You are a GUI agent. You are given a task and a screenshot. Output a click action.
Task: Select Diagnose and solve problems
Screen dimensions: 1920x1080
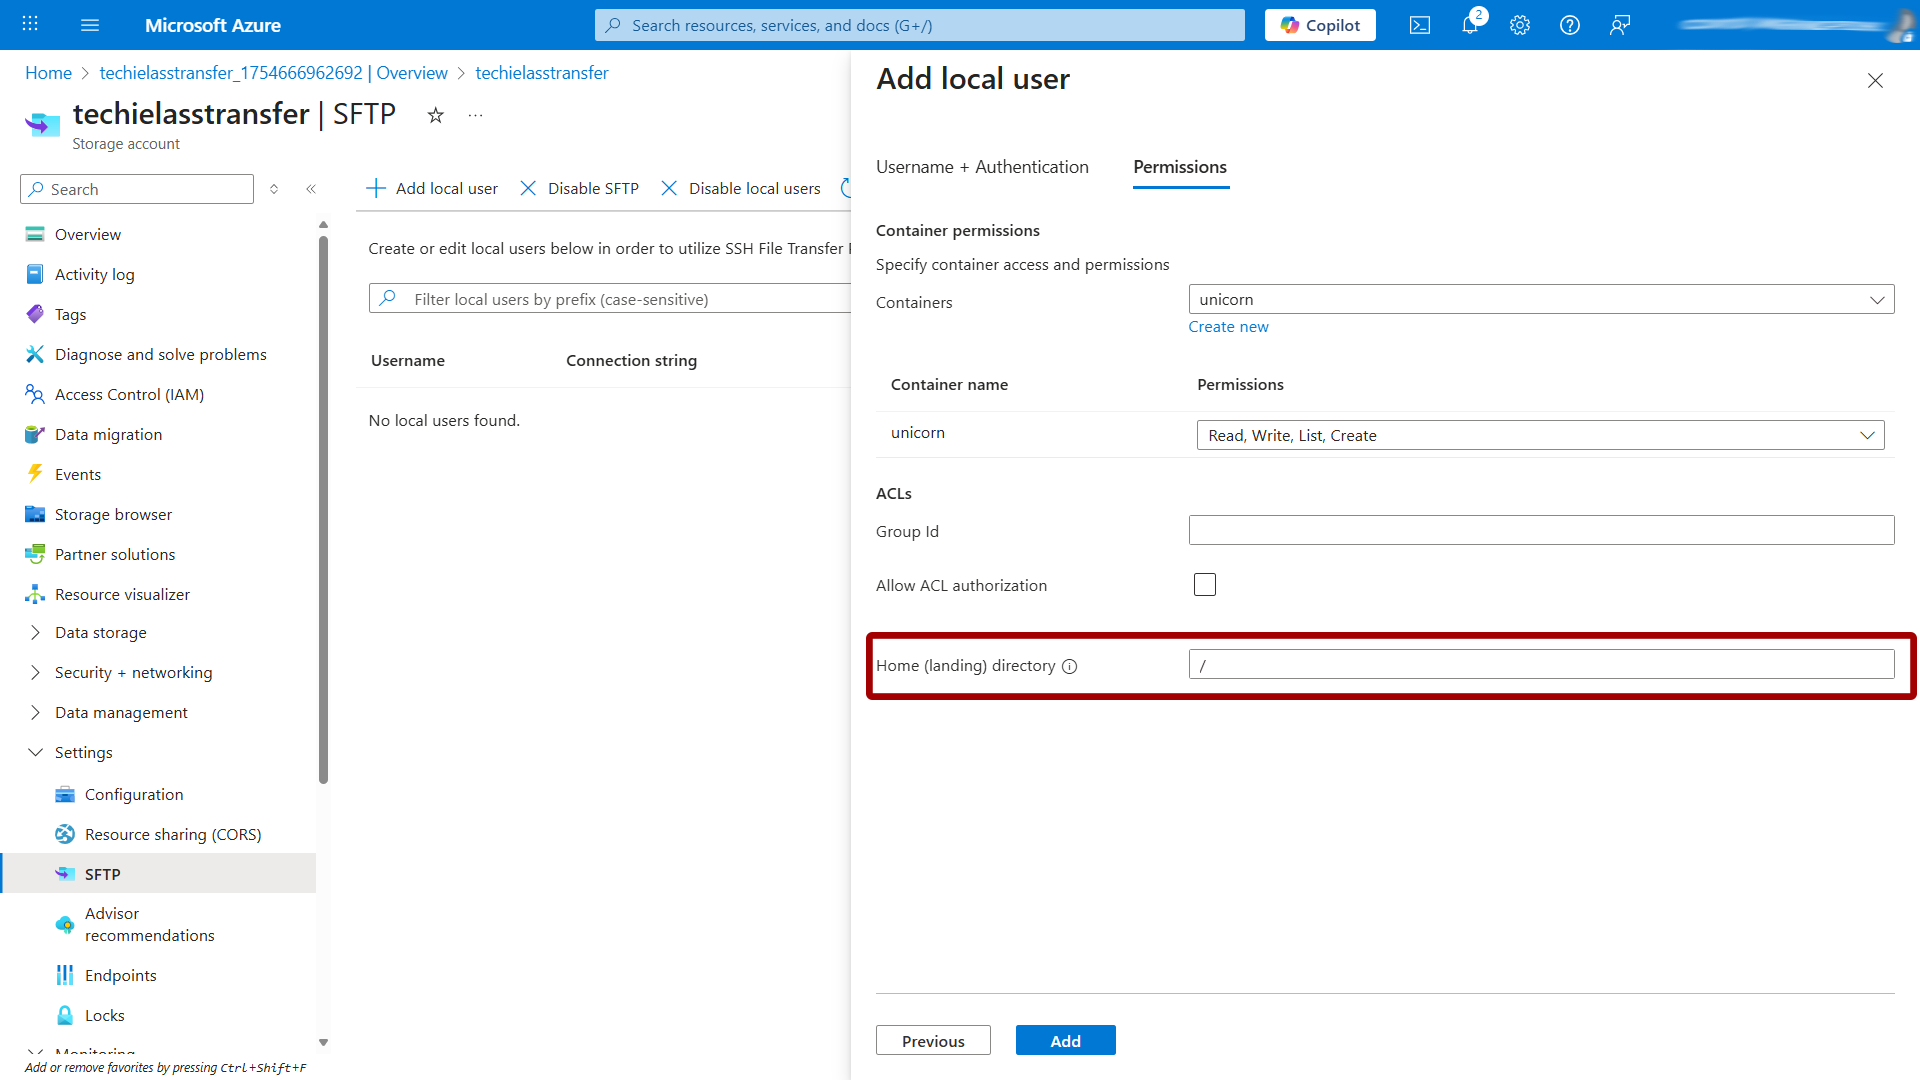(160, 354)
